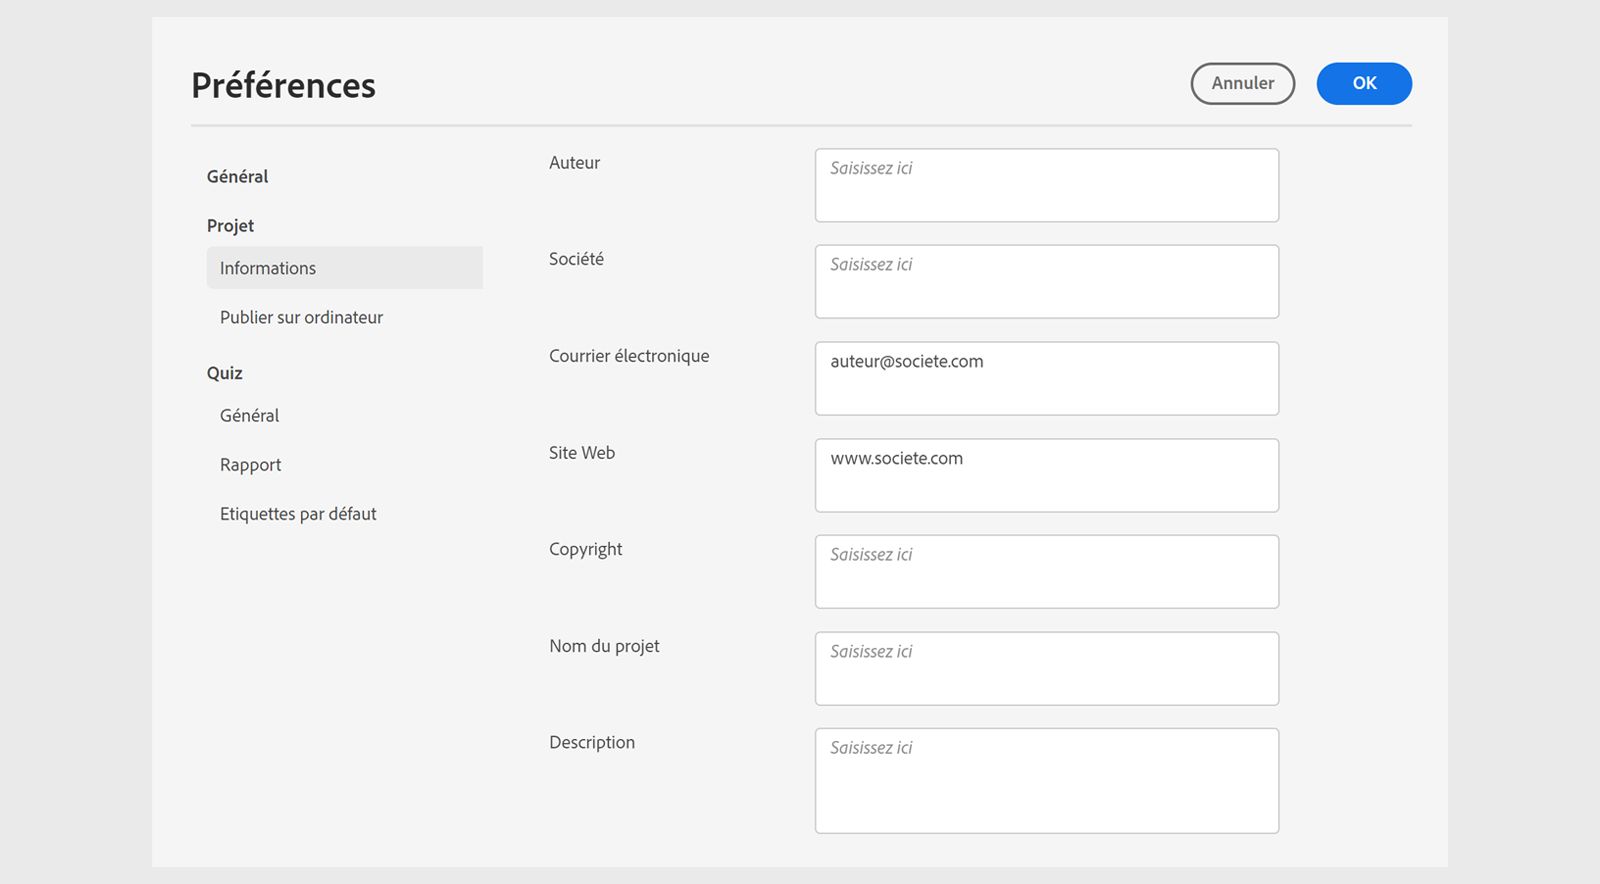Viewport: 1600px width, 884px height.
Task: Click the field containing www.societe.com
Action: tap(1046, 476)
